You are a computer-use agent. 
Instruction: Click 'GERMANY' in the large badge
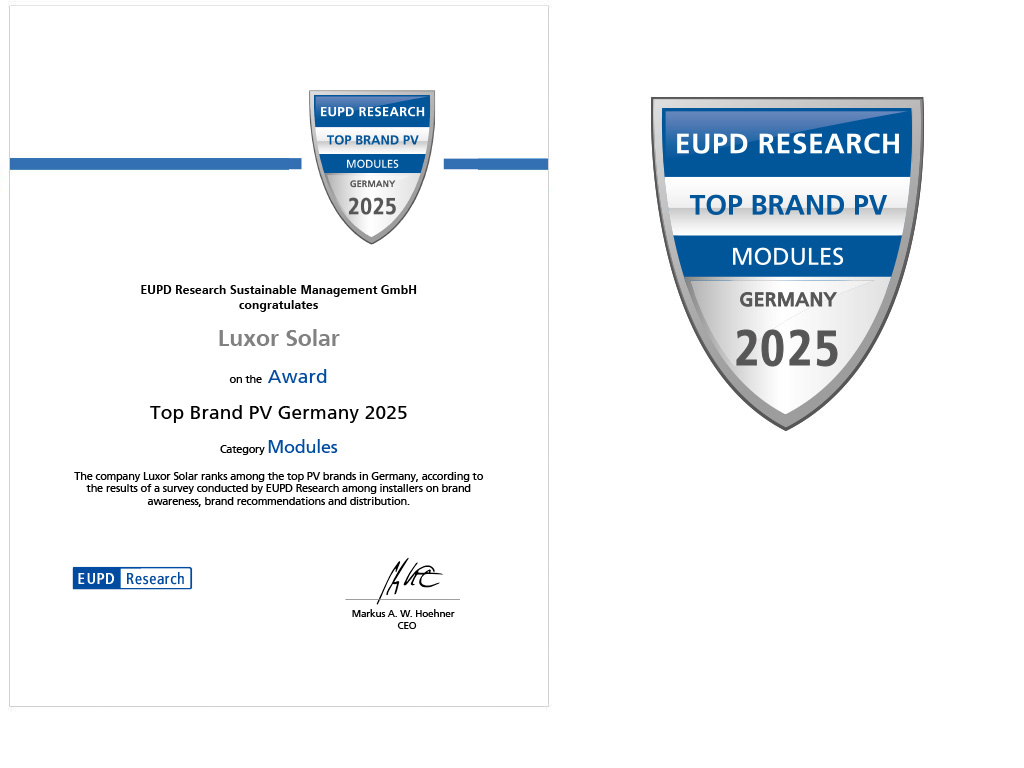788,299
